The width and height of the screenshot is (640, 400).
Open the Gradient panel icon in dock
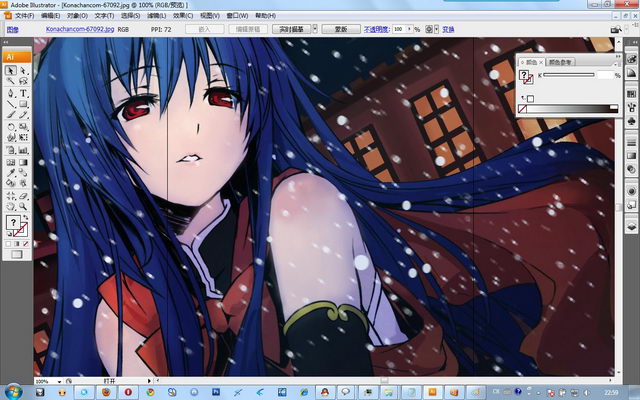click(x=631, y=156)
